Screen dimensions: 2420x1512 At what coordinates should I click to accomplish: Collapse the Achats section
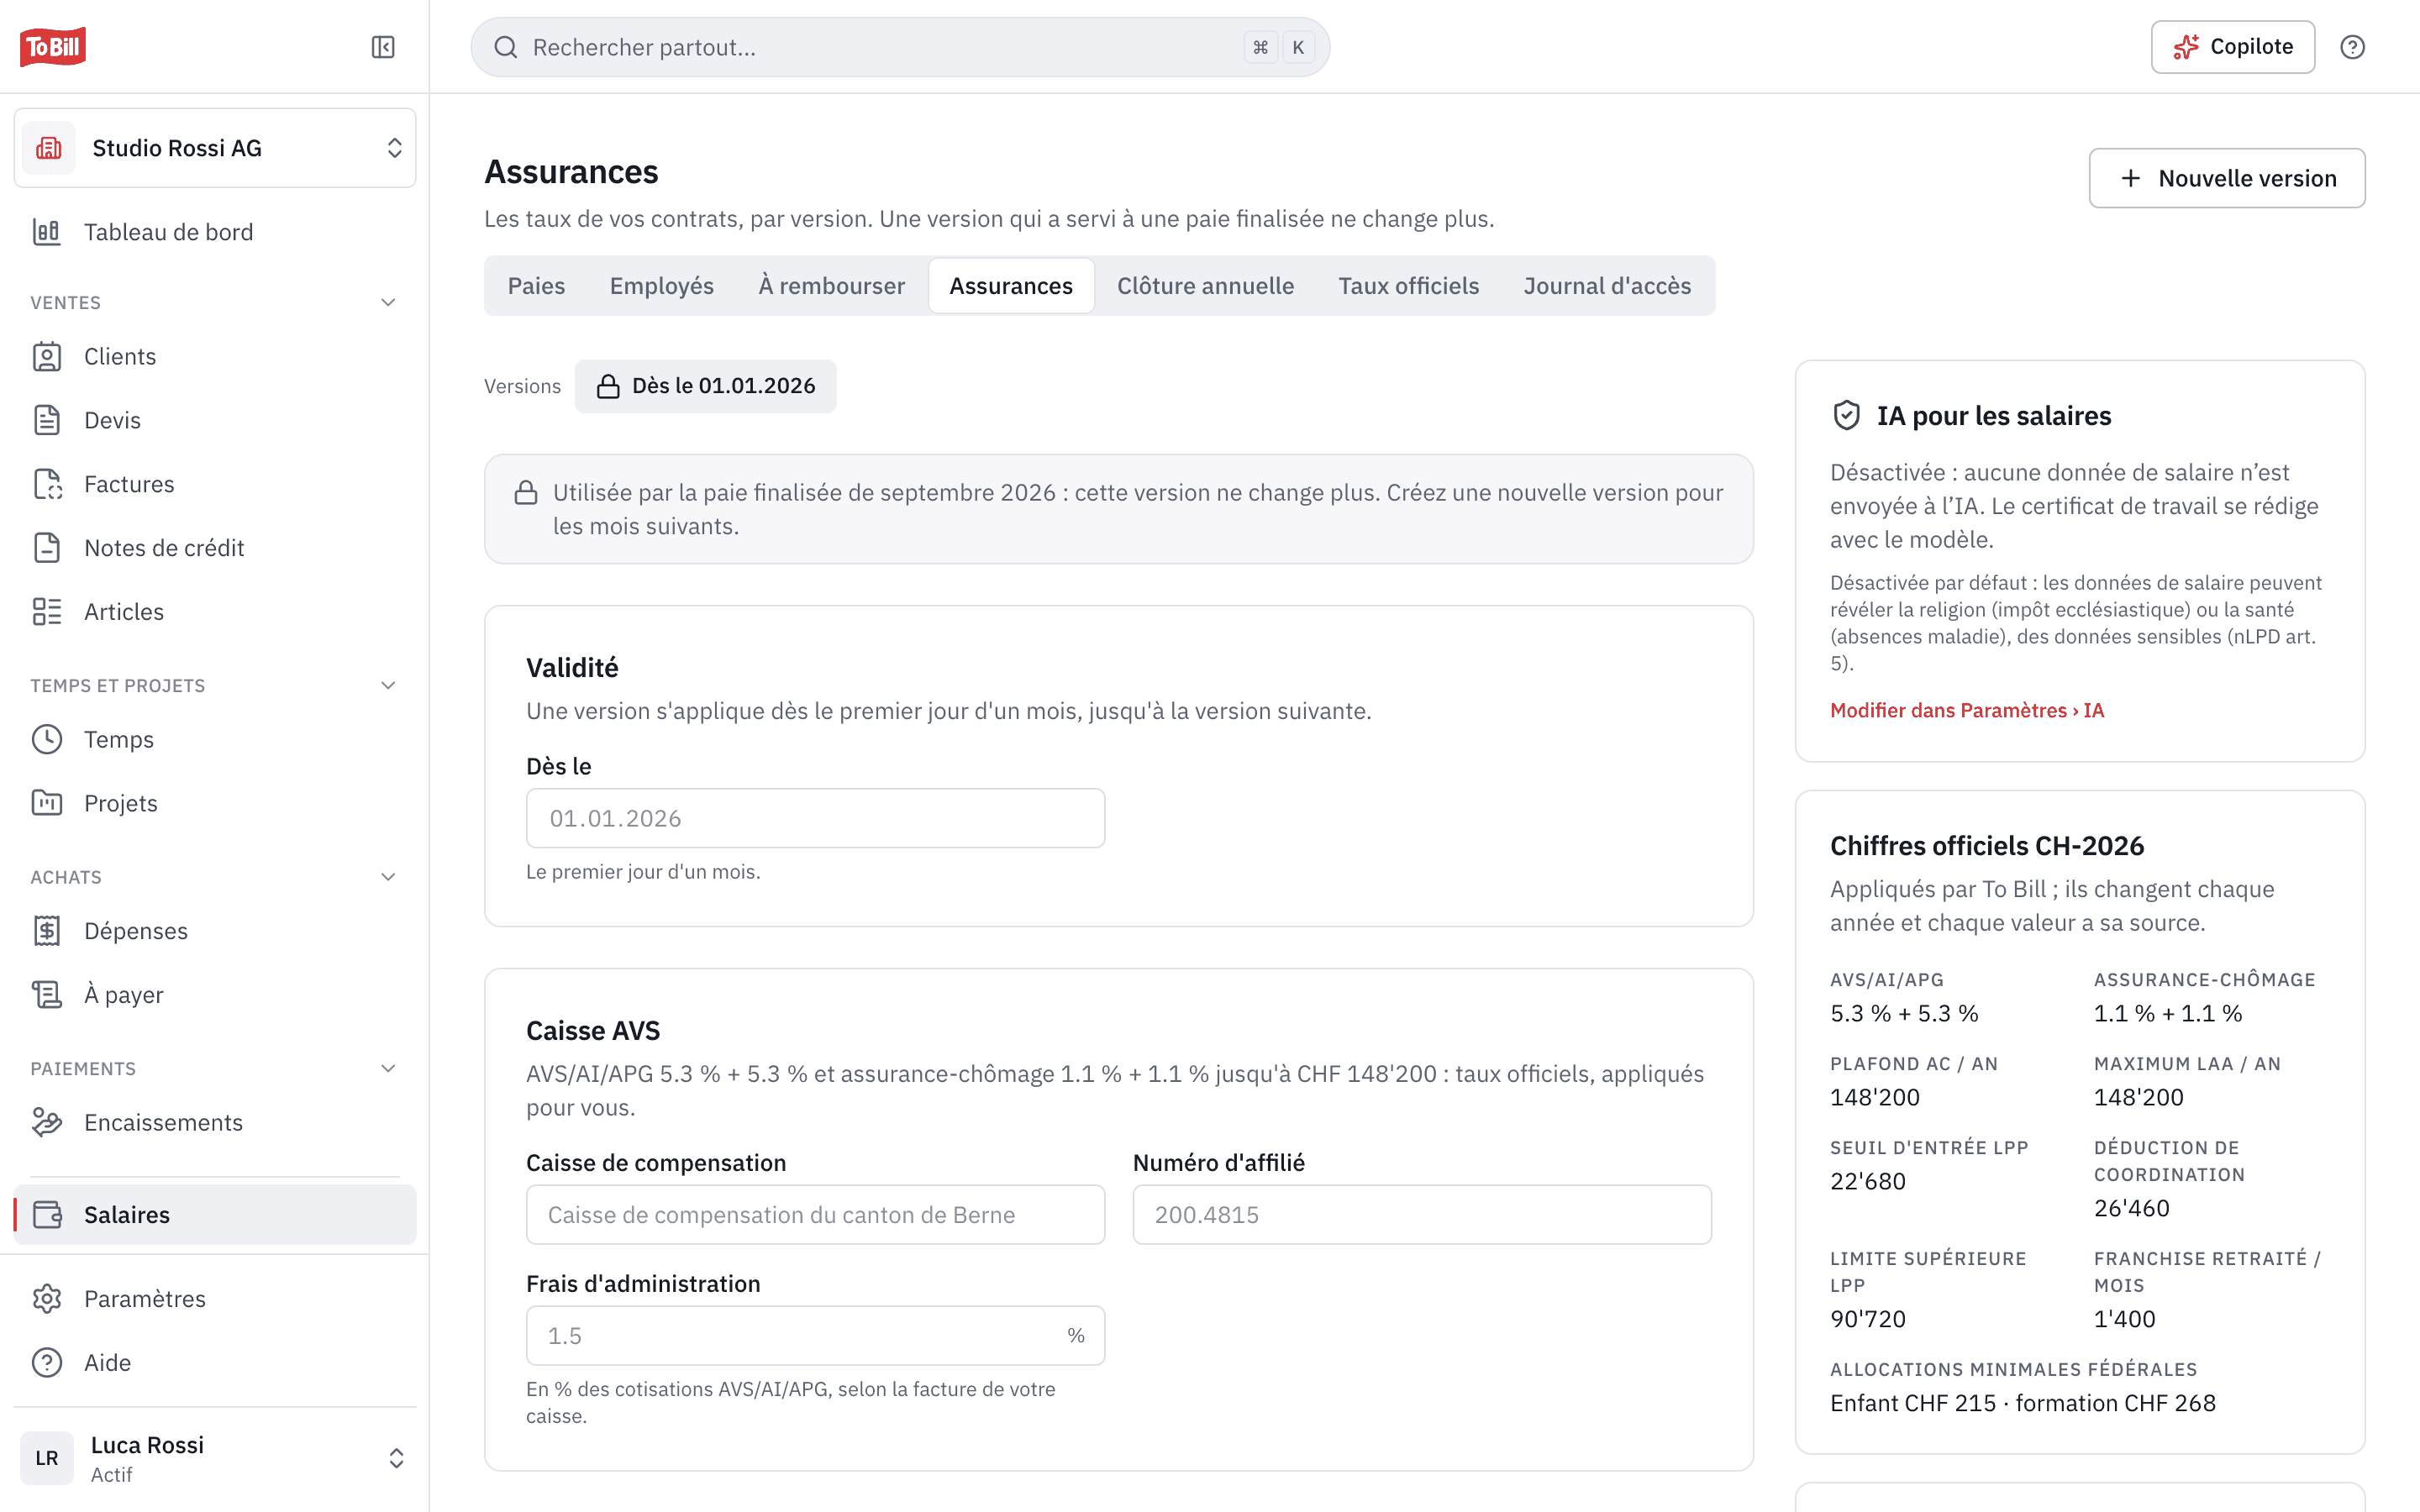tap(388, 877)
